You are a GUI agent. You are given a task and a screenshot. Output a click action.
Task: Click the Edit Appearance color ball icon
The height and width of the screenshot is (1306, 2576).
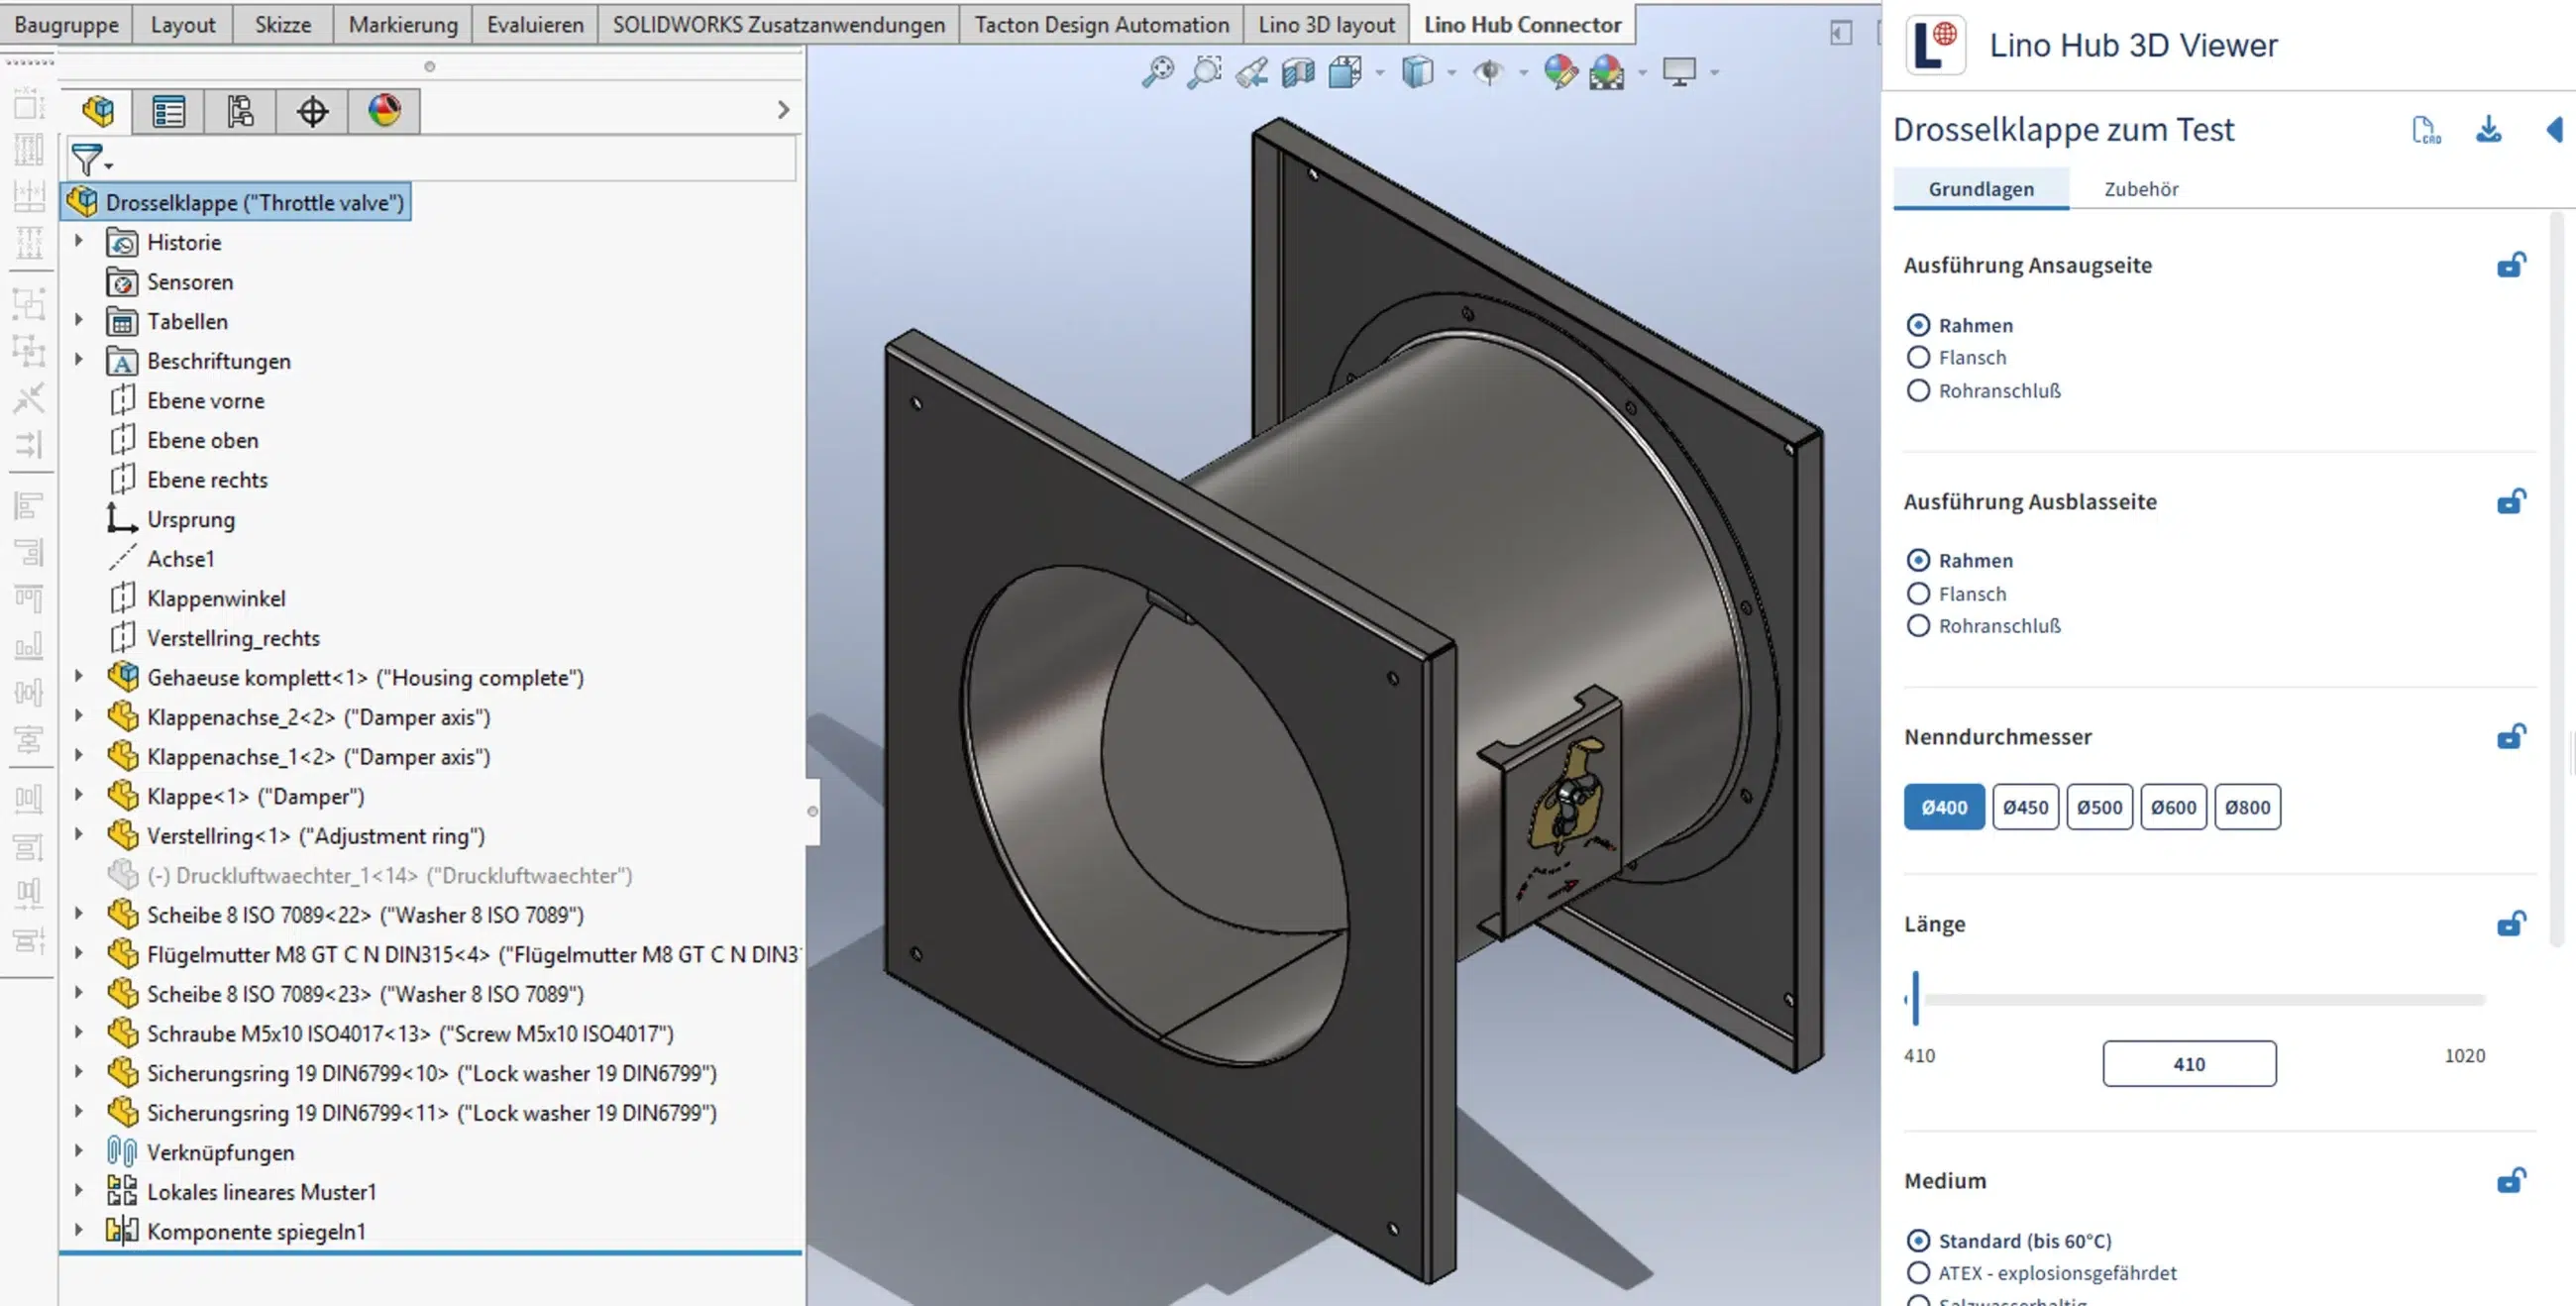[1560, 71]
